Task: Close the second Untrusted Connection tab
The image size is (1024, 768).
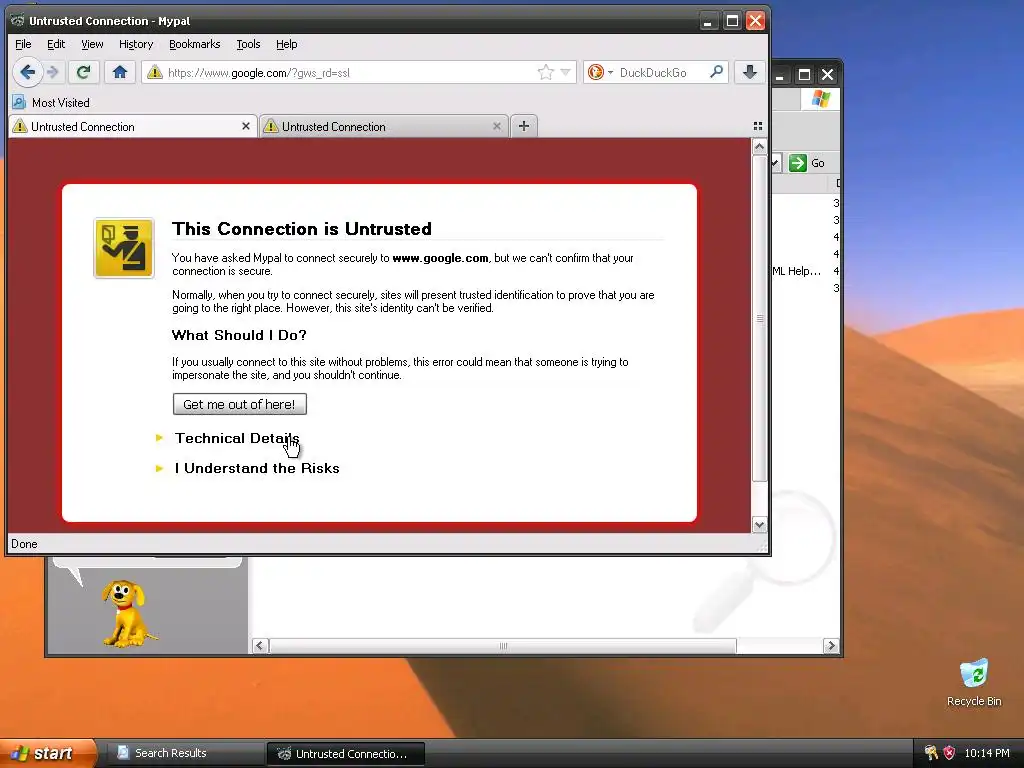Action: [x=496, y=126]
